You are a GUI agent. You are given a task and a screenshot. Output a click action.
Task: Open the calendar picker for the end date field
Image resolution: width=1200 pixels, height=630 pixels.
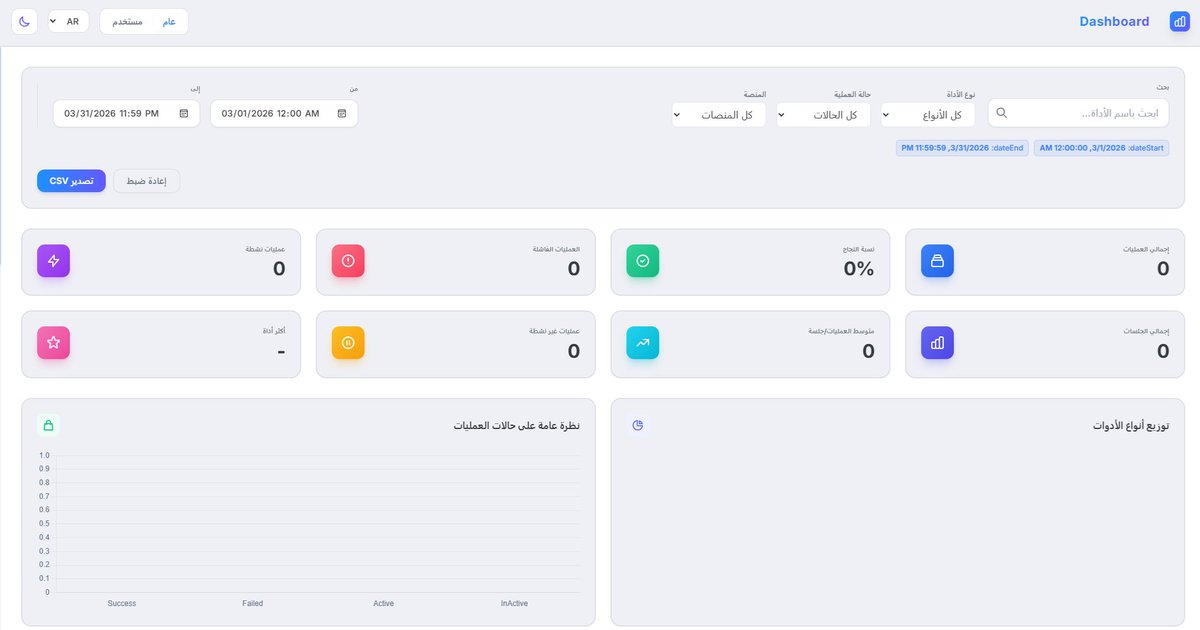[x=183, y=113]
